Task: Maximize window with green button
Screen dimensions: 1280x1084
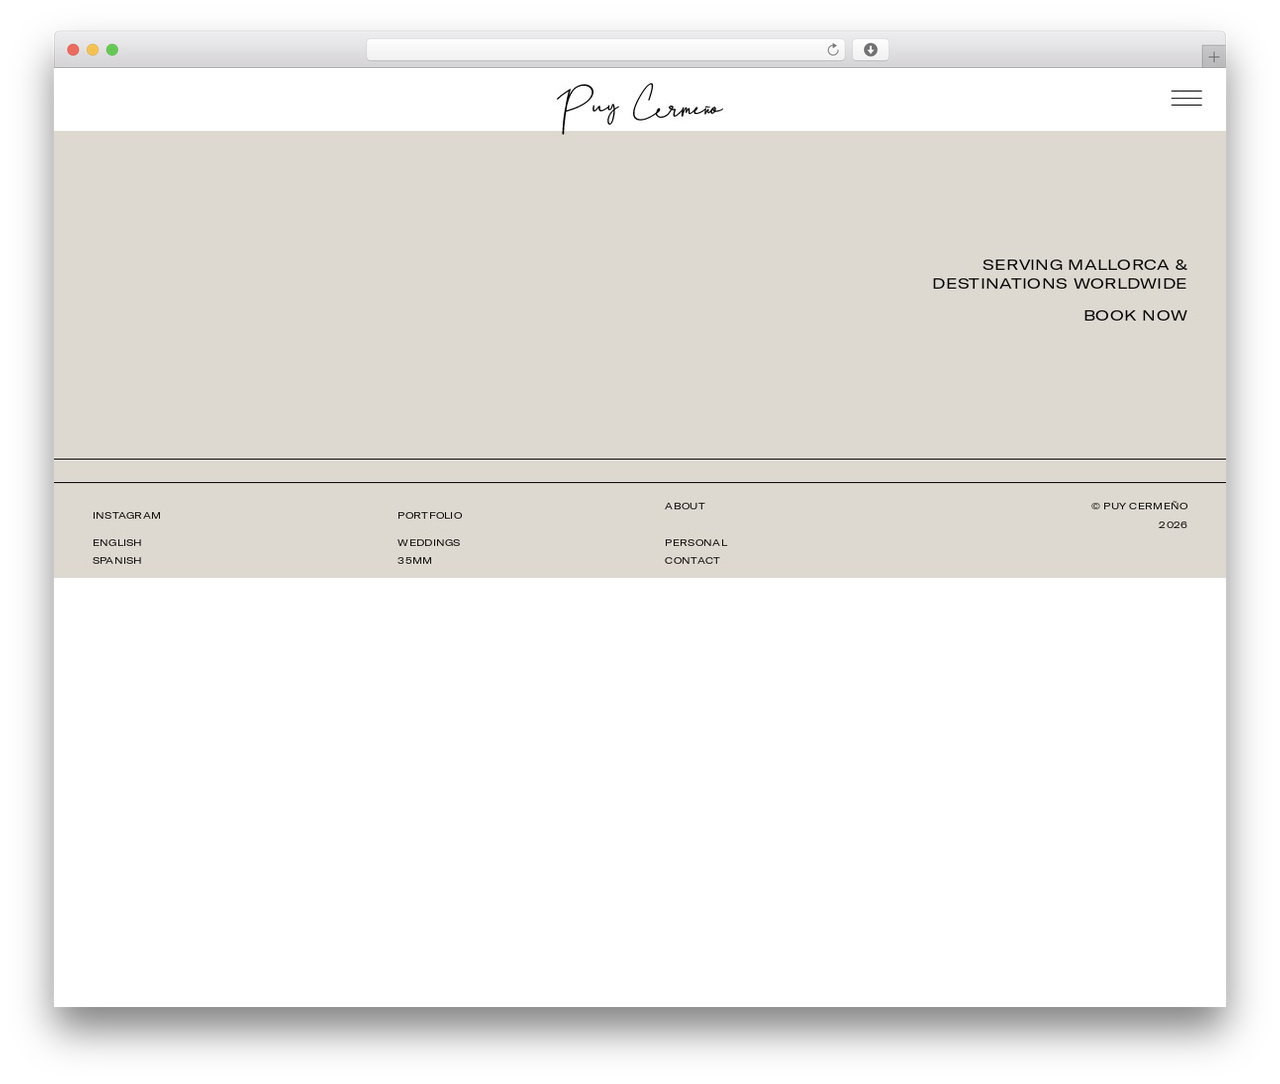Action: pyautogui.click(x=112, y=50)
